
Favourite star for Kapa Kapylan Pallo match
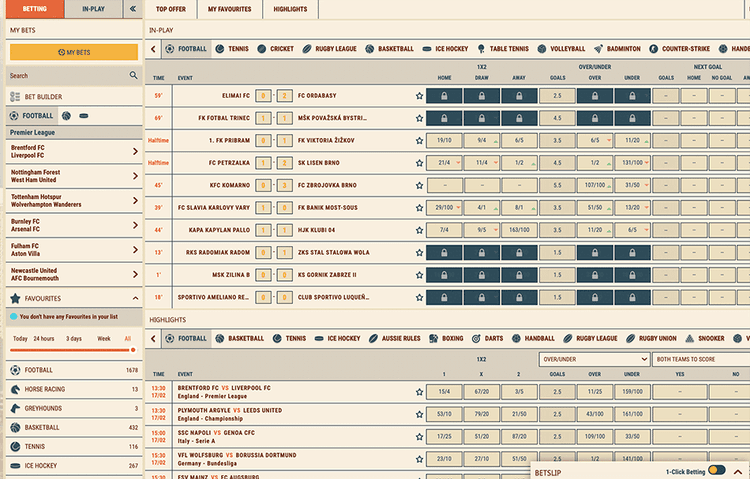[419, 230]
